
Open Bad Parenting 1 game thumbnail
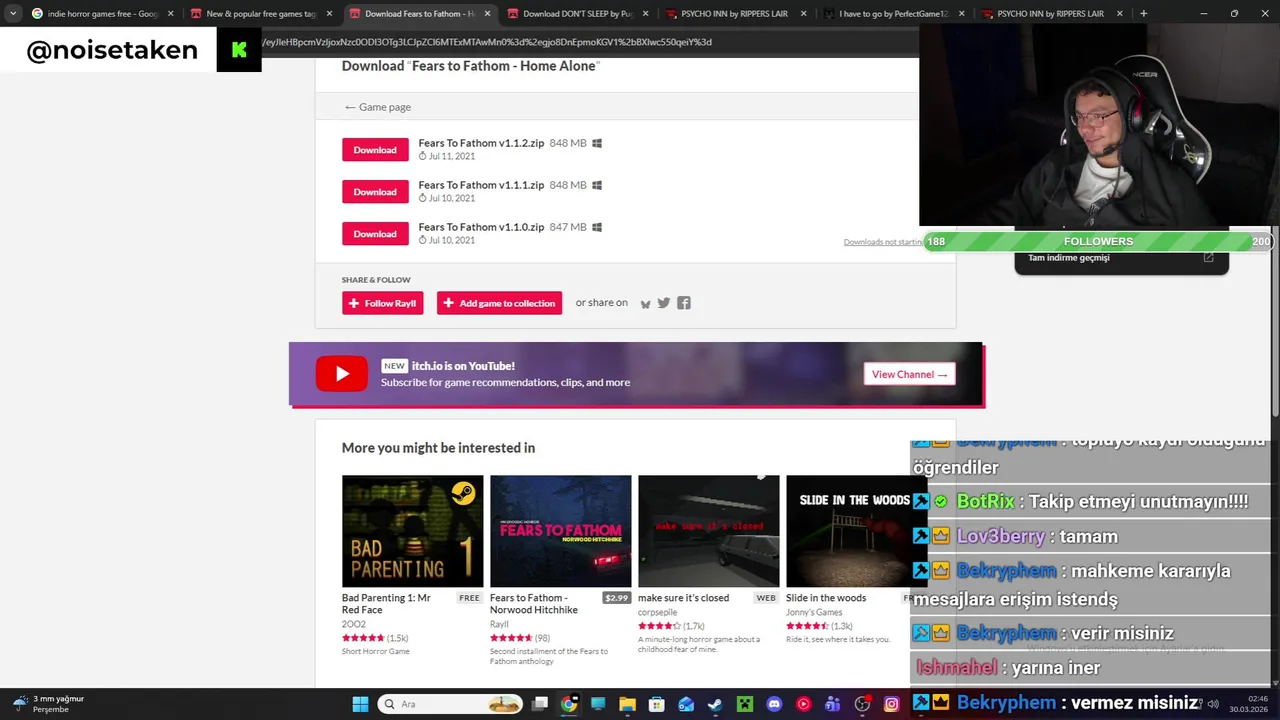(x=412, y=531)
